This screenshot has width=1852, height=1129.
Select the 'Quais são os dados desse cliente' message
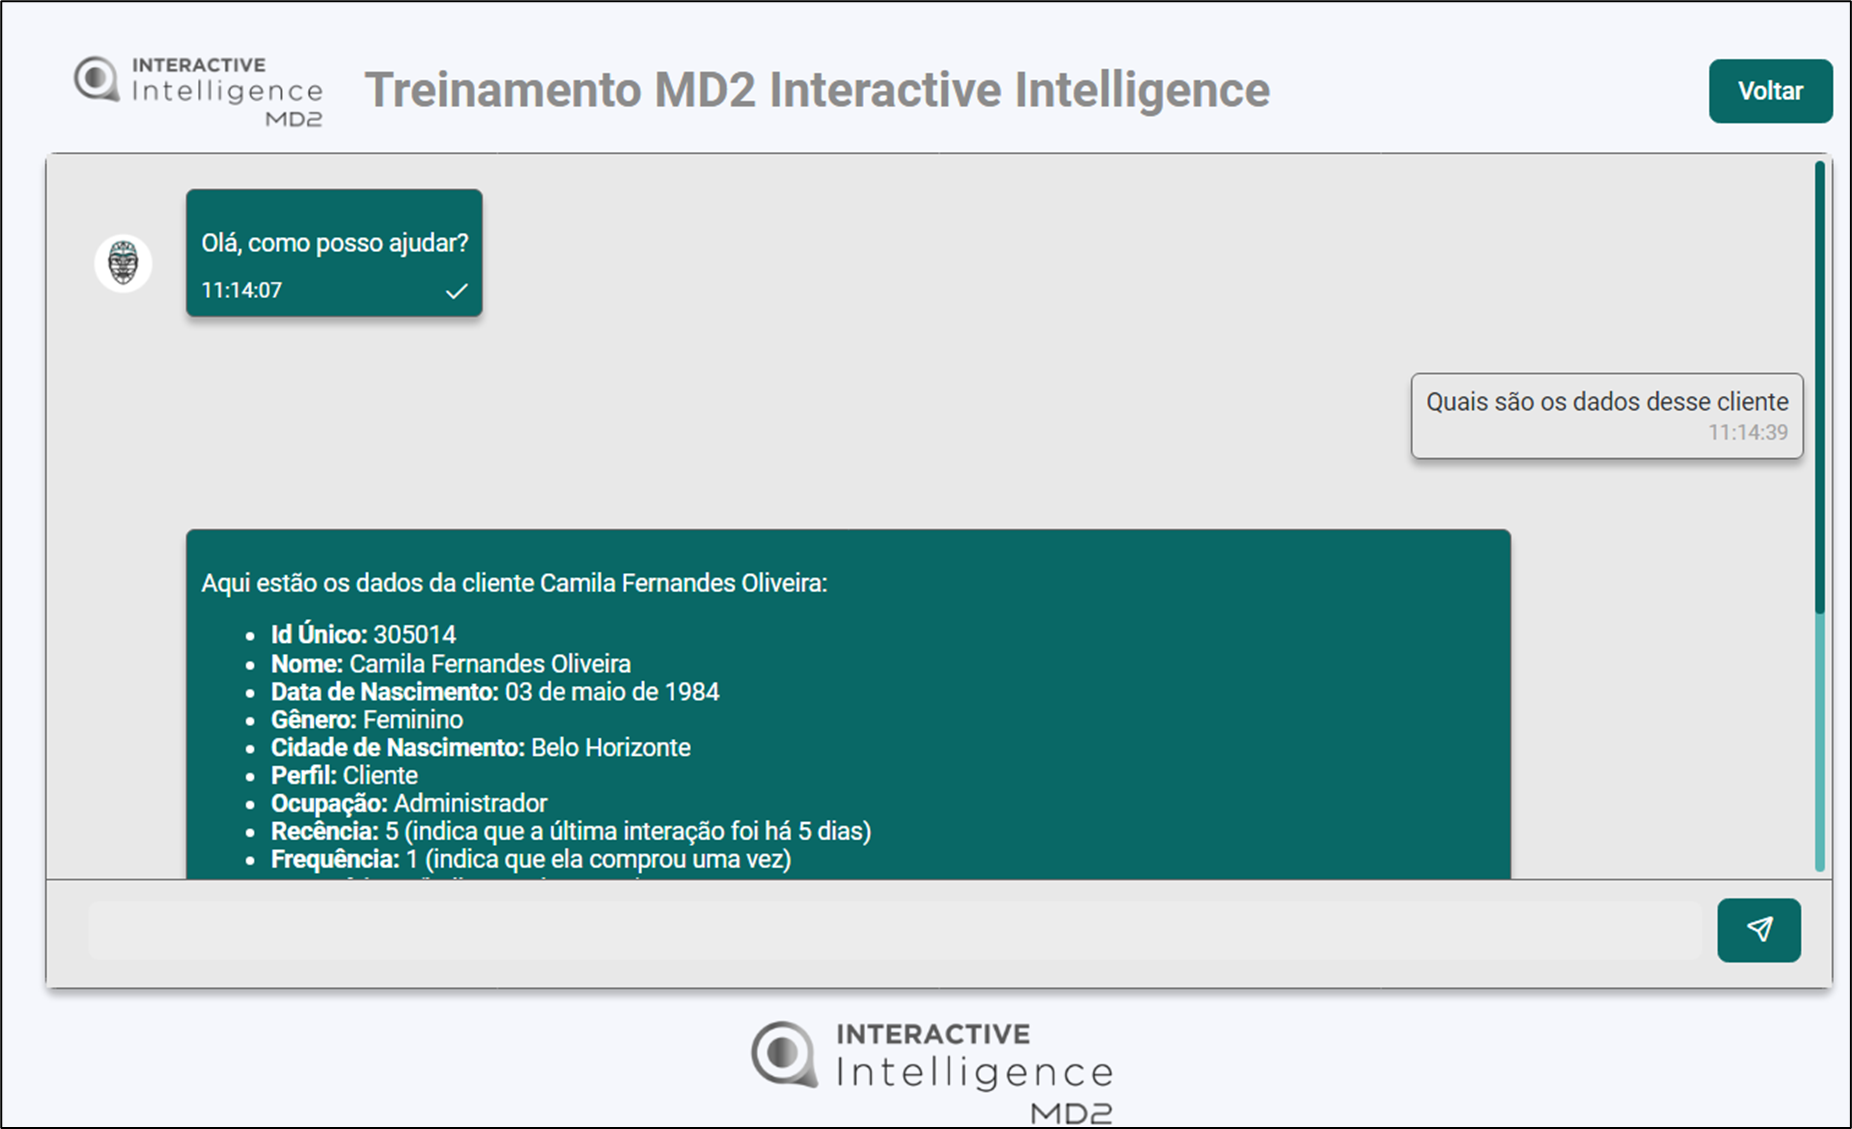(1606, 402)
